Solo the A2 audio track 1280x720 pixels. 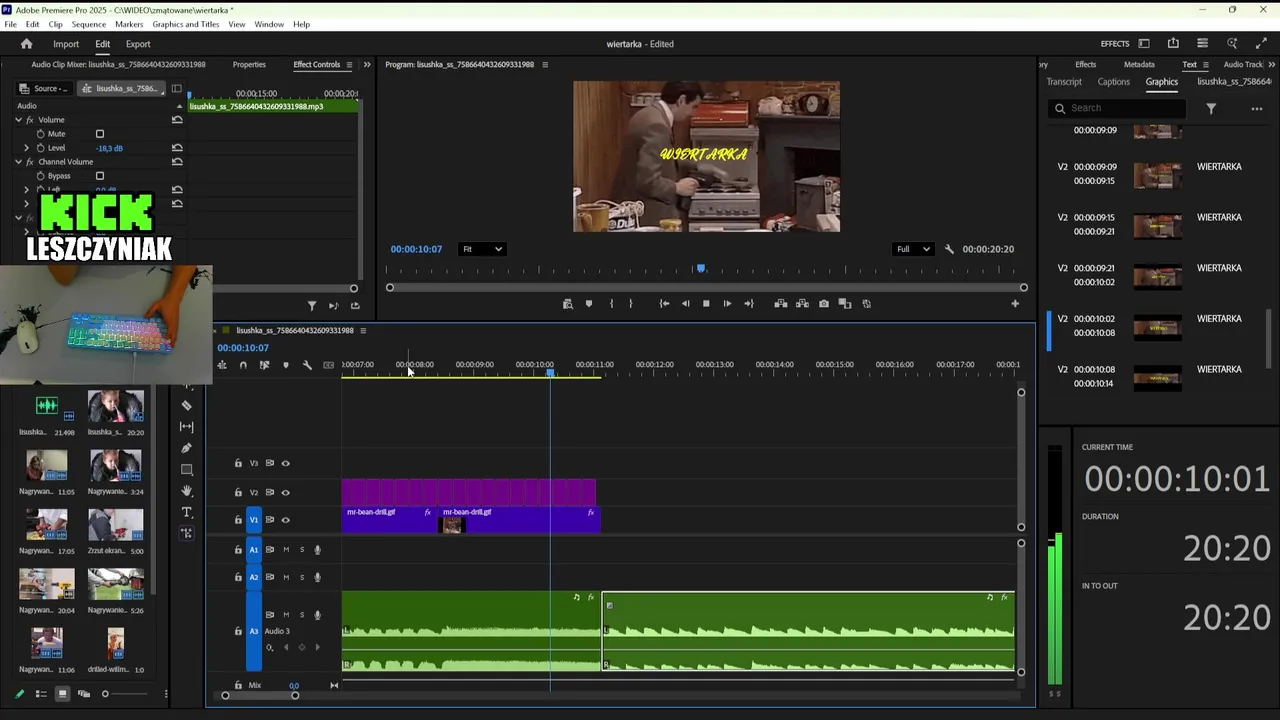point(302,577)
